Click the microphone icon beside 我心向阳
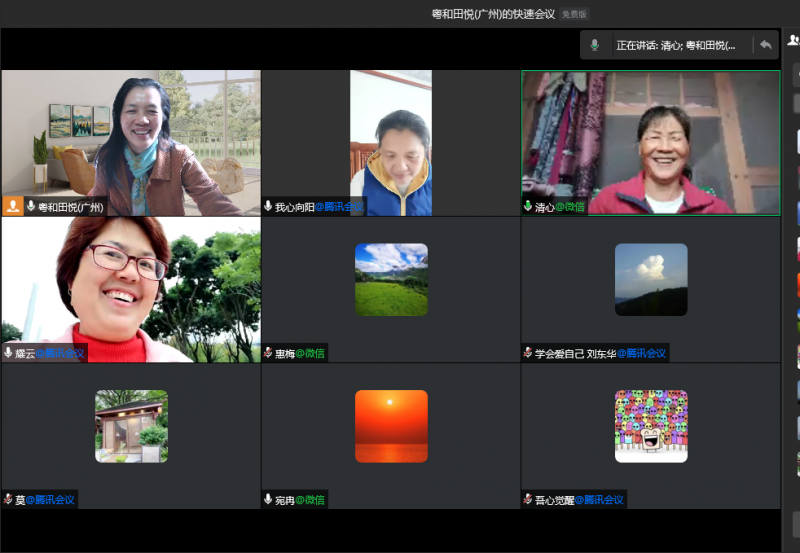The image size is (800, 553). click(x=268, y=206)
